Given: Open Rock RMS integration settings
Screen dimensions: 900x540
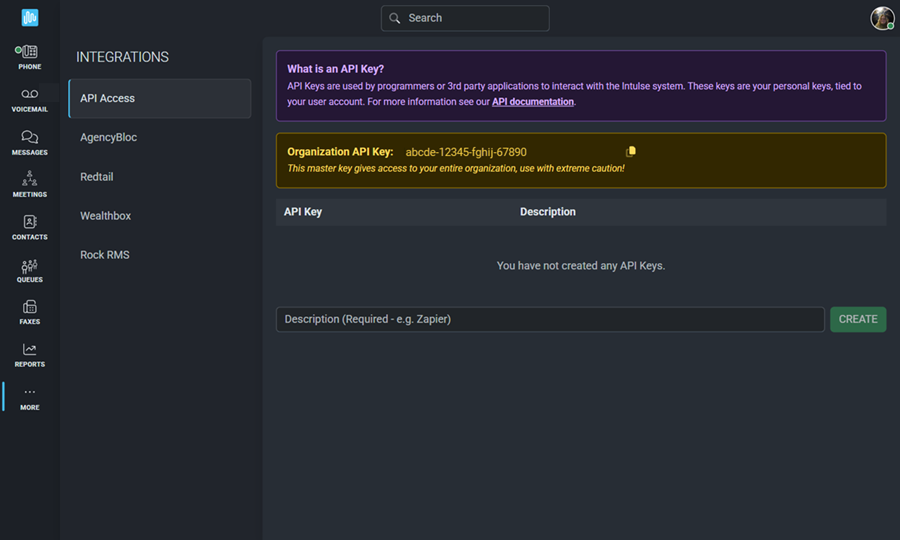Looking at the screenshot, I should pyautogui.click(x=105, y=255).
